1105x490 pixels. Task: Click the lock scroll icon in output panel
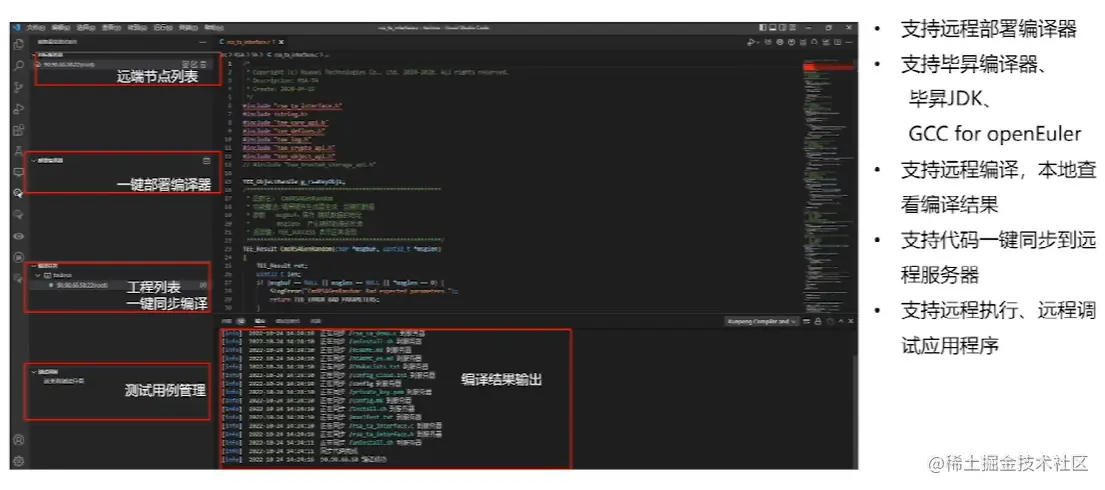[817, 321]
